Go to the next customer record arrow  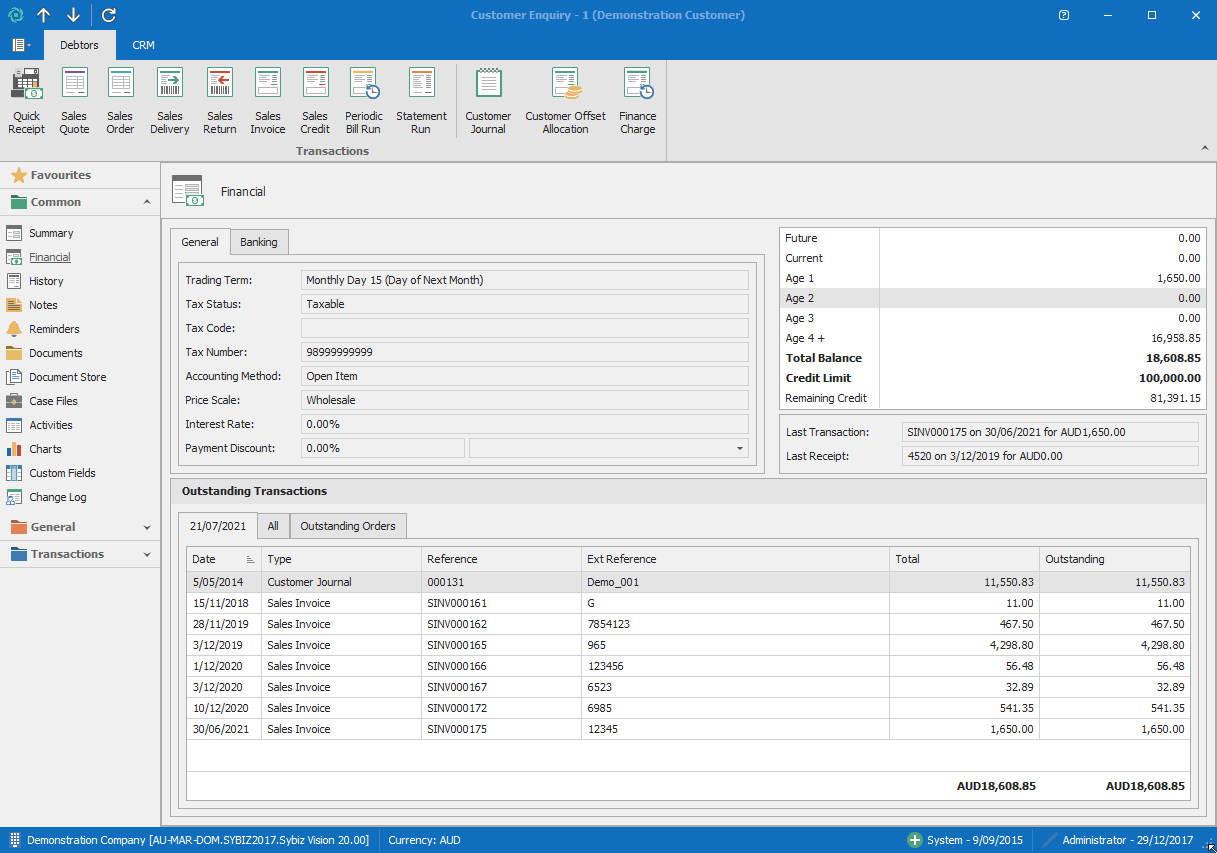[x=73, y=15]
